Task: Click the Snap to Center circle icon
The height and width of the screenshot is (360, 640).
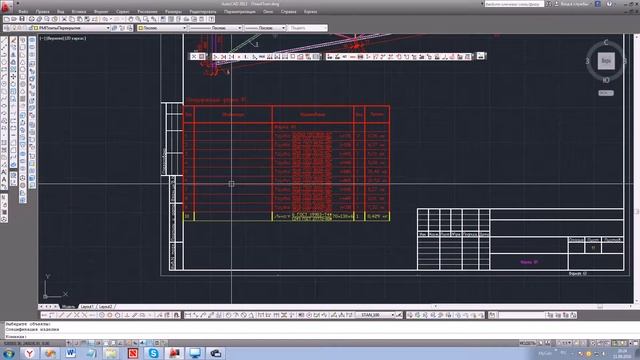Action: (x=102, y=315)
